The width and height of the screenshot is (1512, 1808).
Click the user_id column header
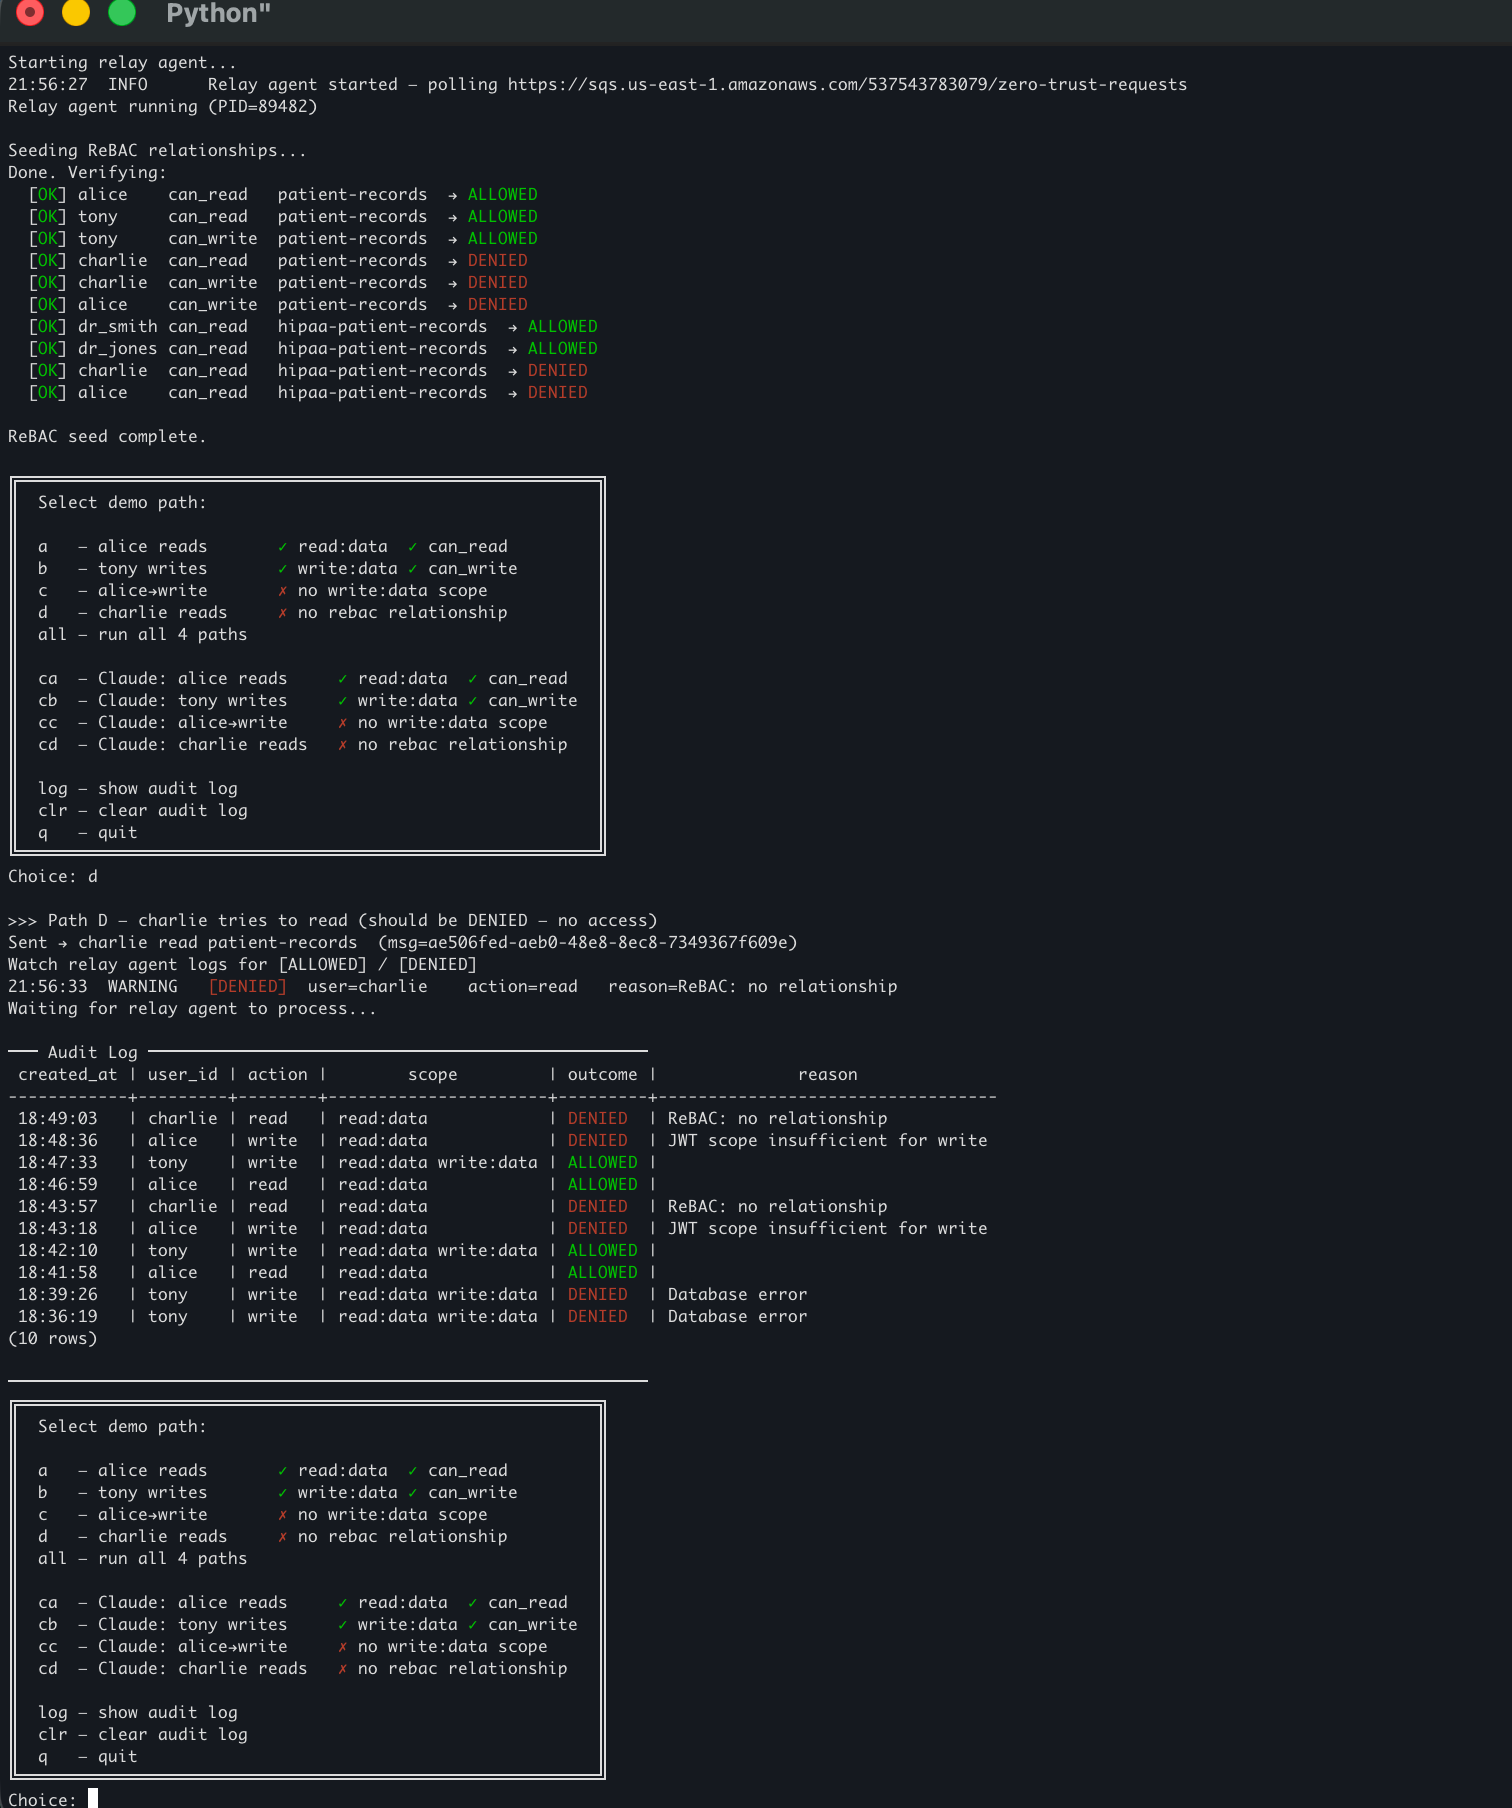pyautogui.click(x=182, y=1075)
